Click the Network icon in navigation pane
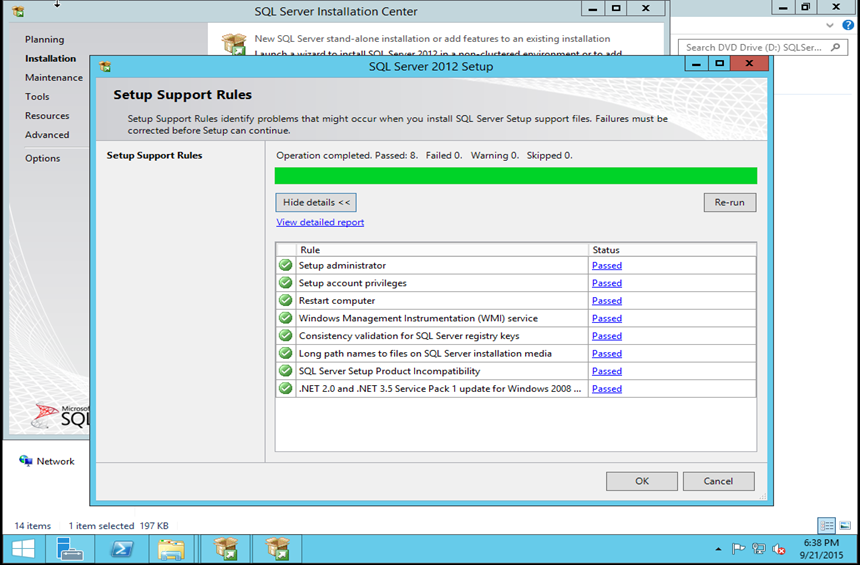Image resolution: width=860 pixels, height=565 pixels. click(26, 461)
